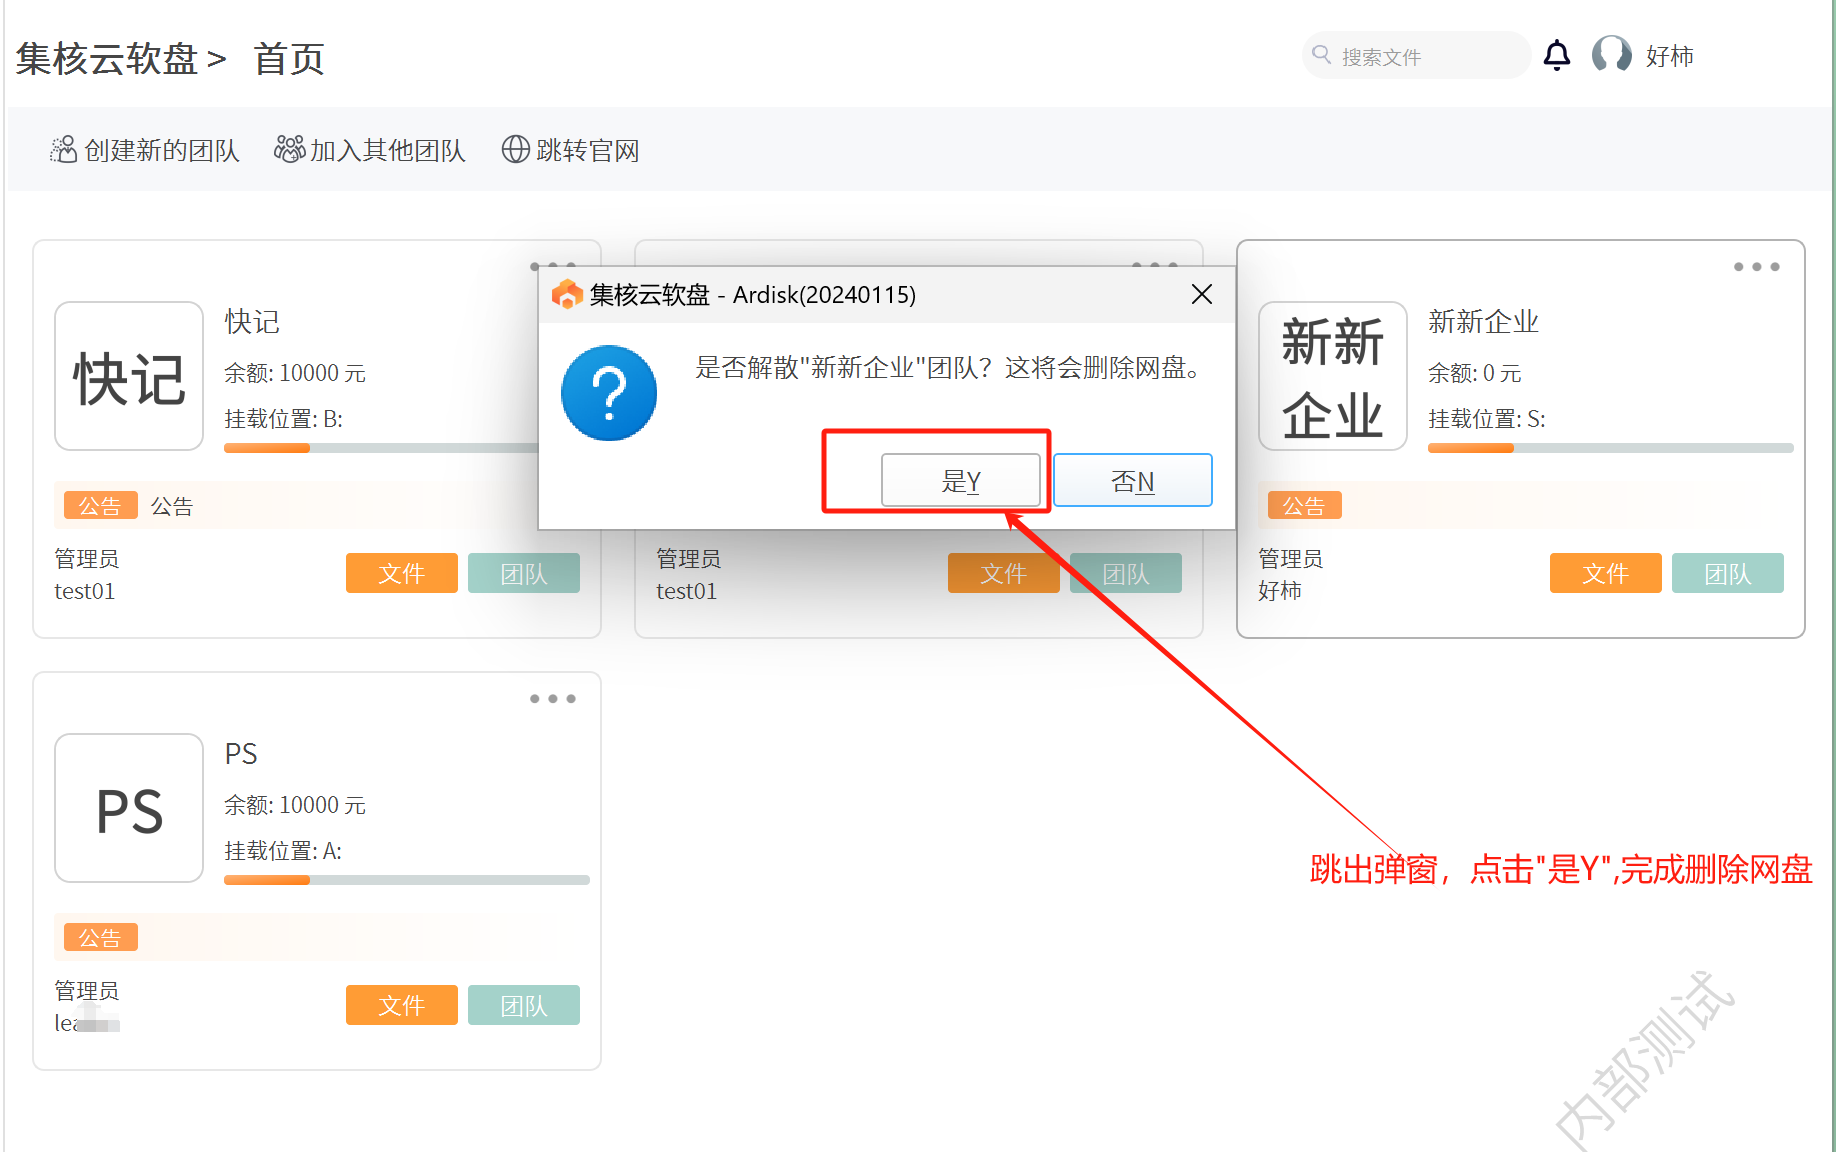The image size is (1836, 1152).
Task: Open three-dot menu on PS card
Action: (x=552, y=699)
